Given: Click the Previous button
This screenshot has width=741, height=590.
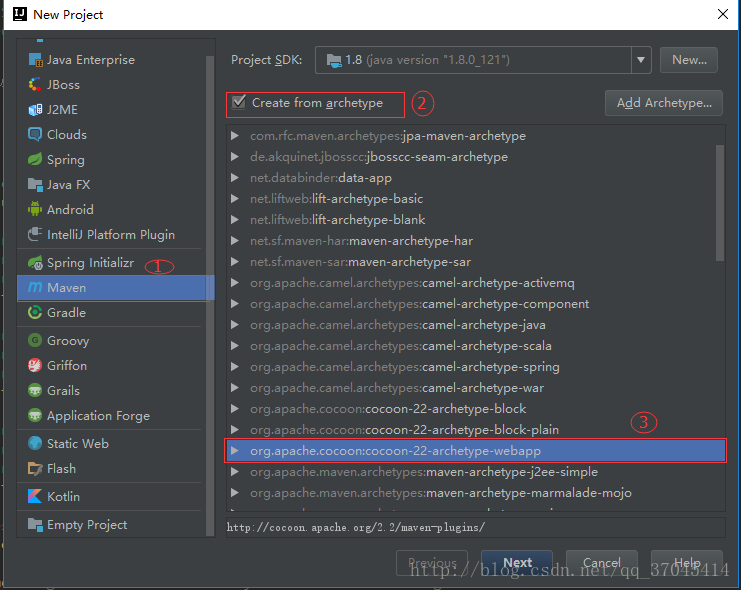Looking at the screenshot, I should [x=432, y=562].
